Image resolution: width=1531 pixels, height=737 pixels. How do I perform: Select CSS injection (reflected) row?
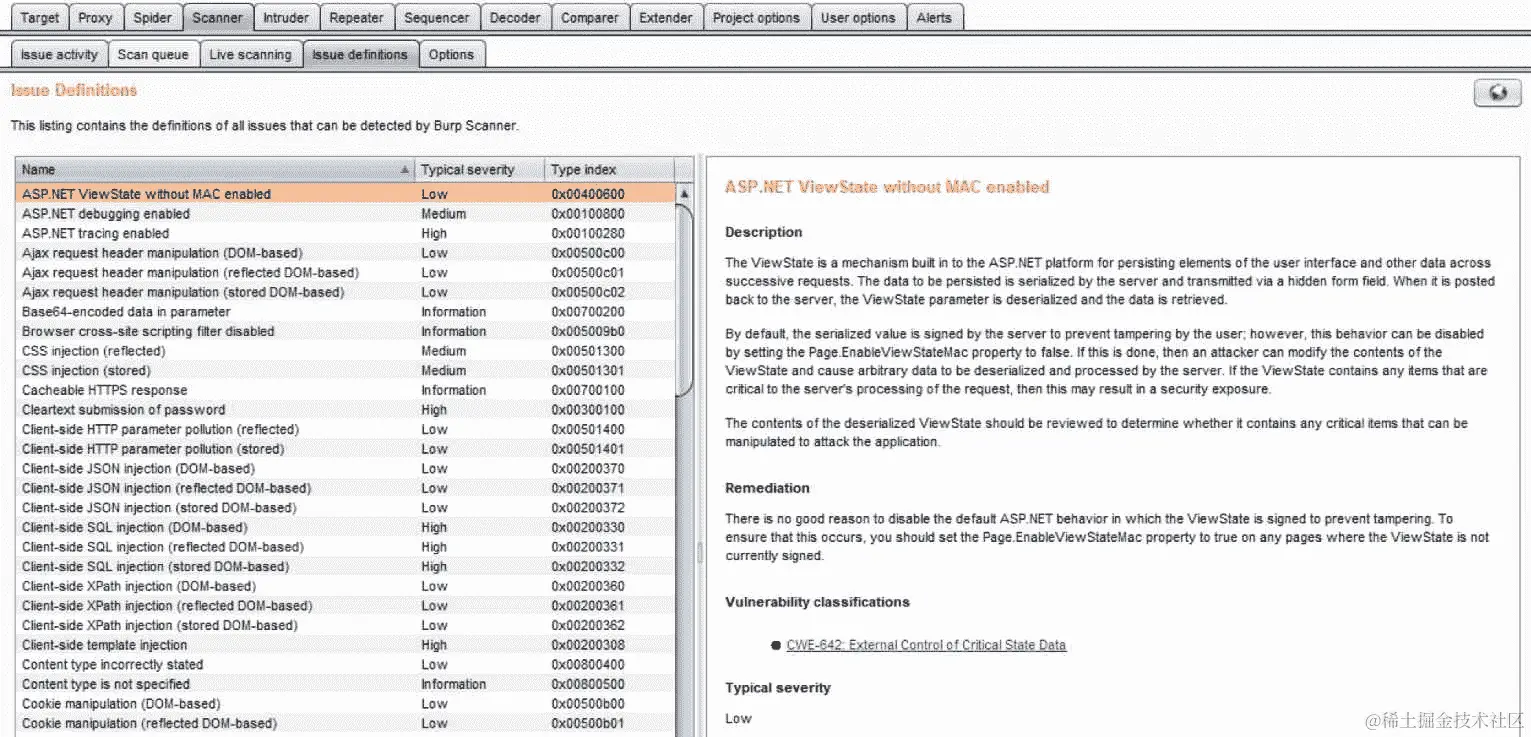(x=346, y=351)
